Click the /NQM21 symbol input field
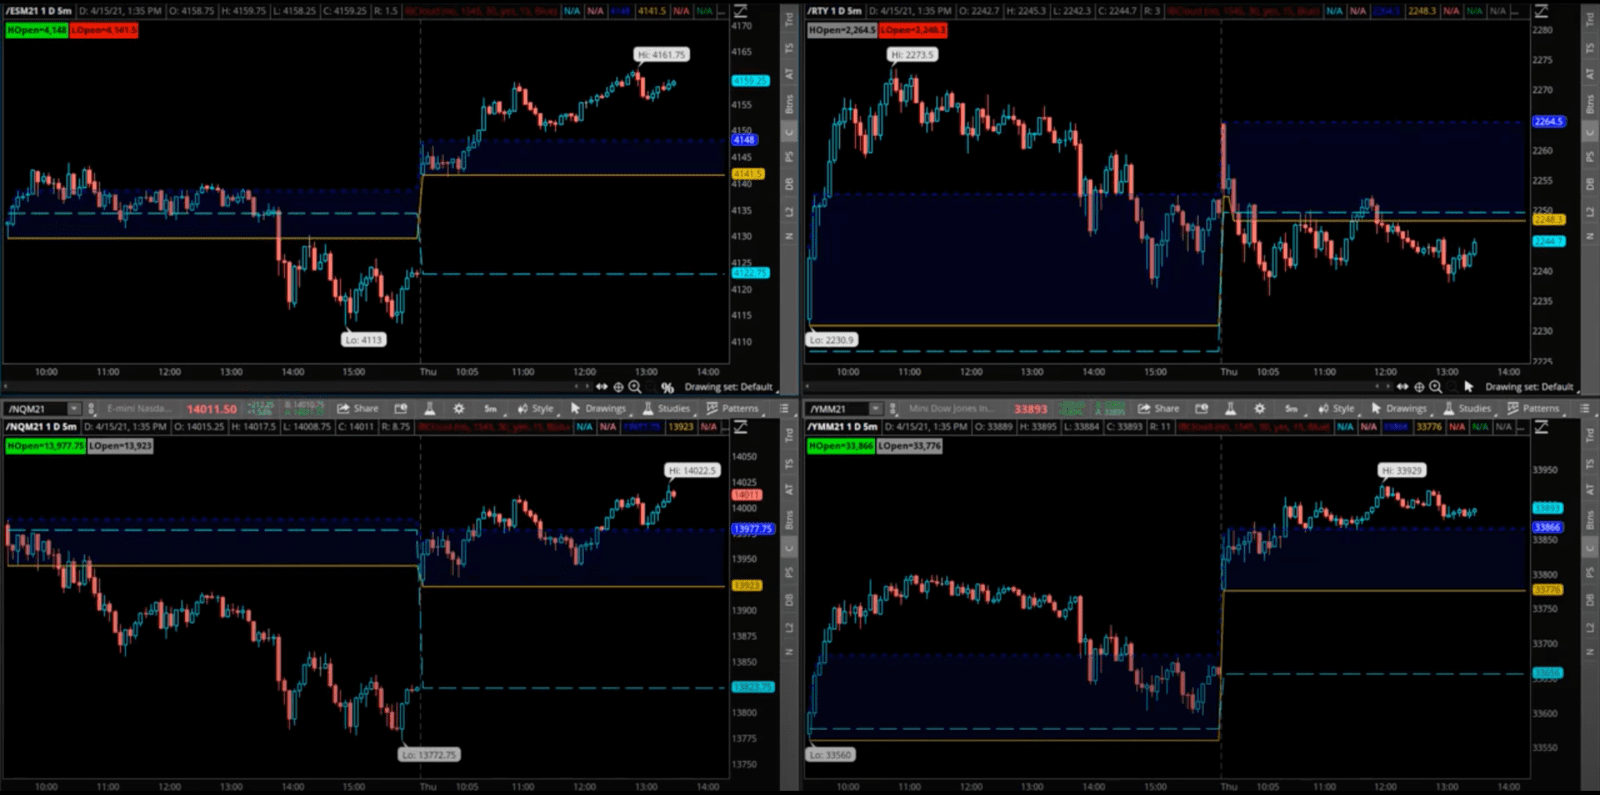 [36, 409]
